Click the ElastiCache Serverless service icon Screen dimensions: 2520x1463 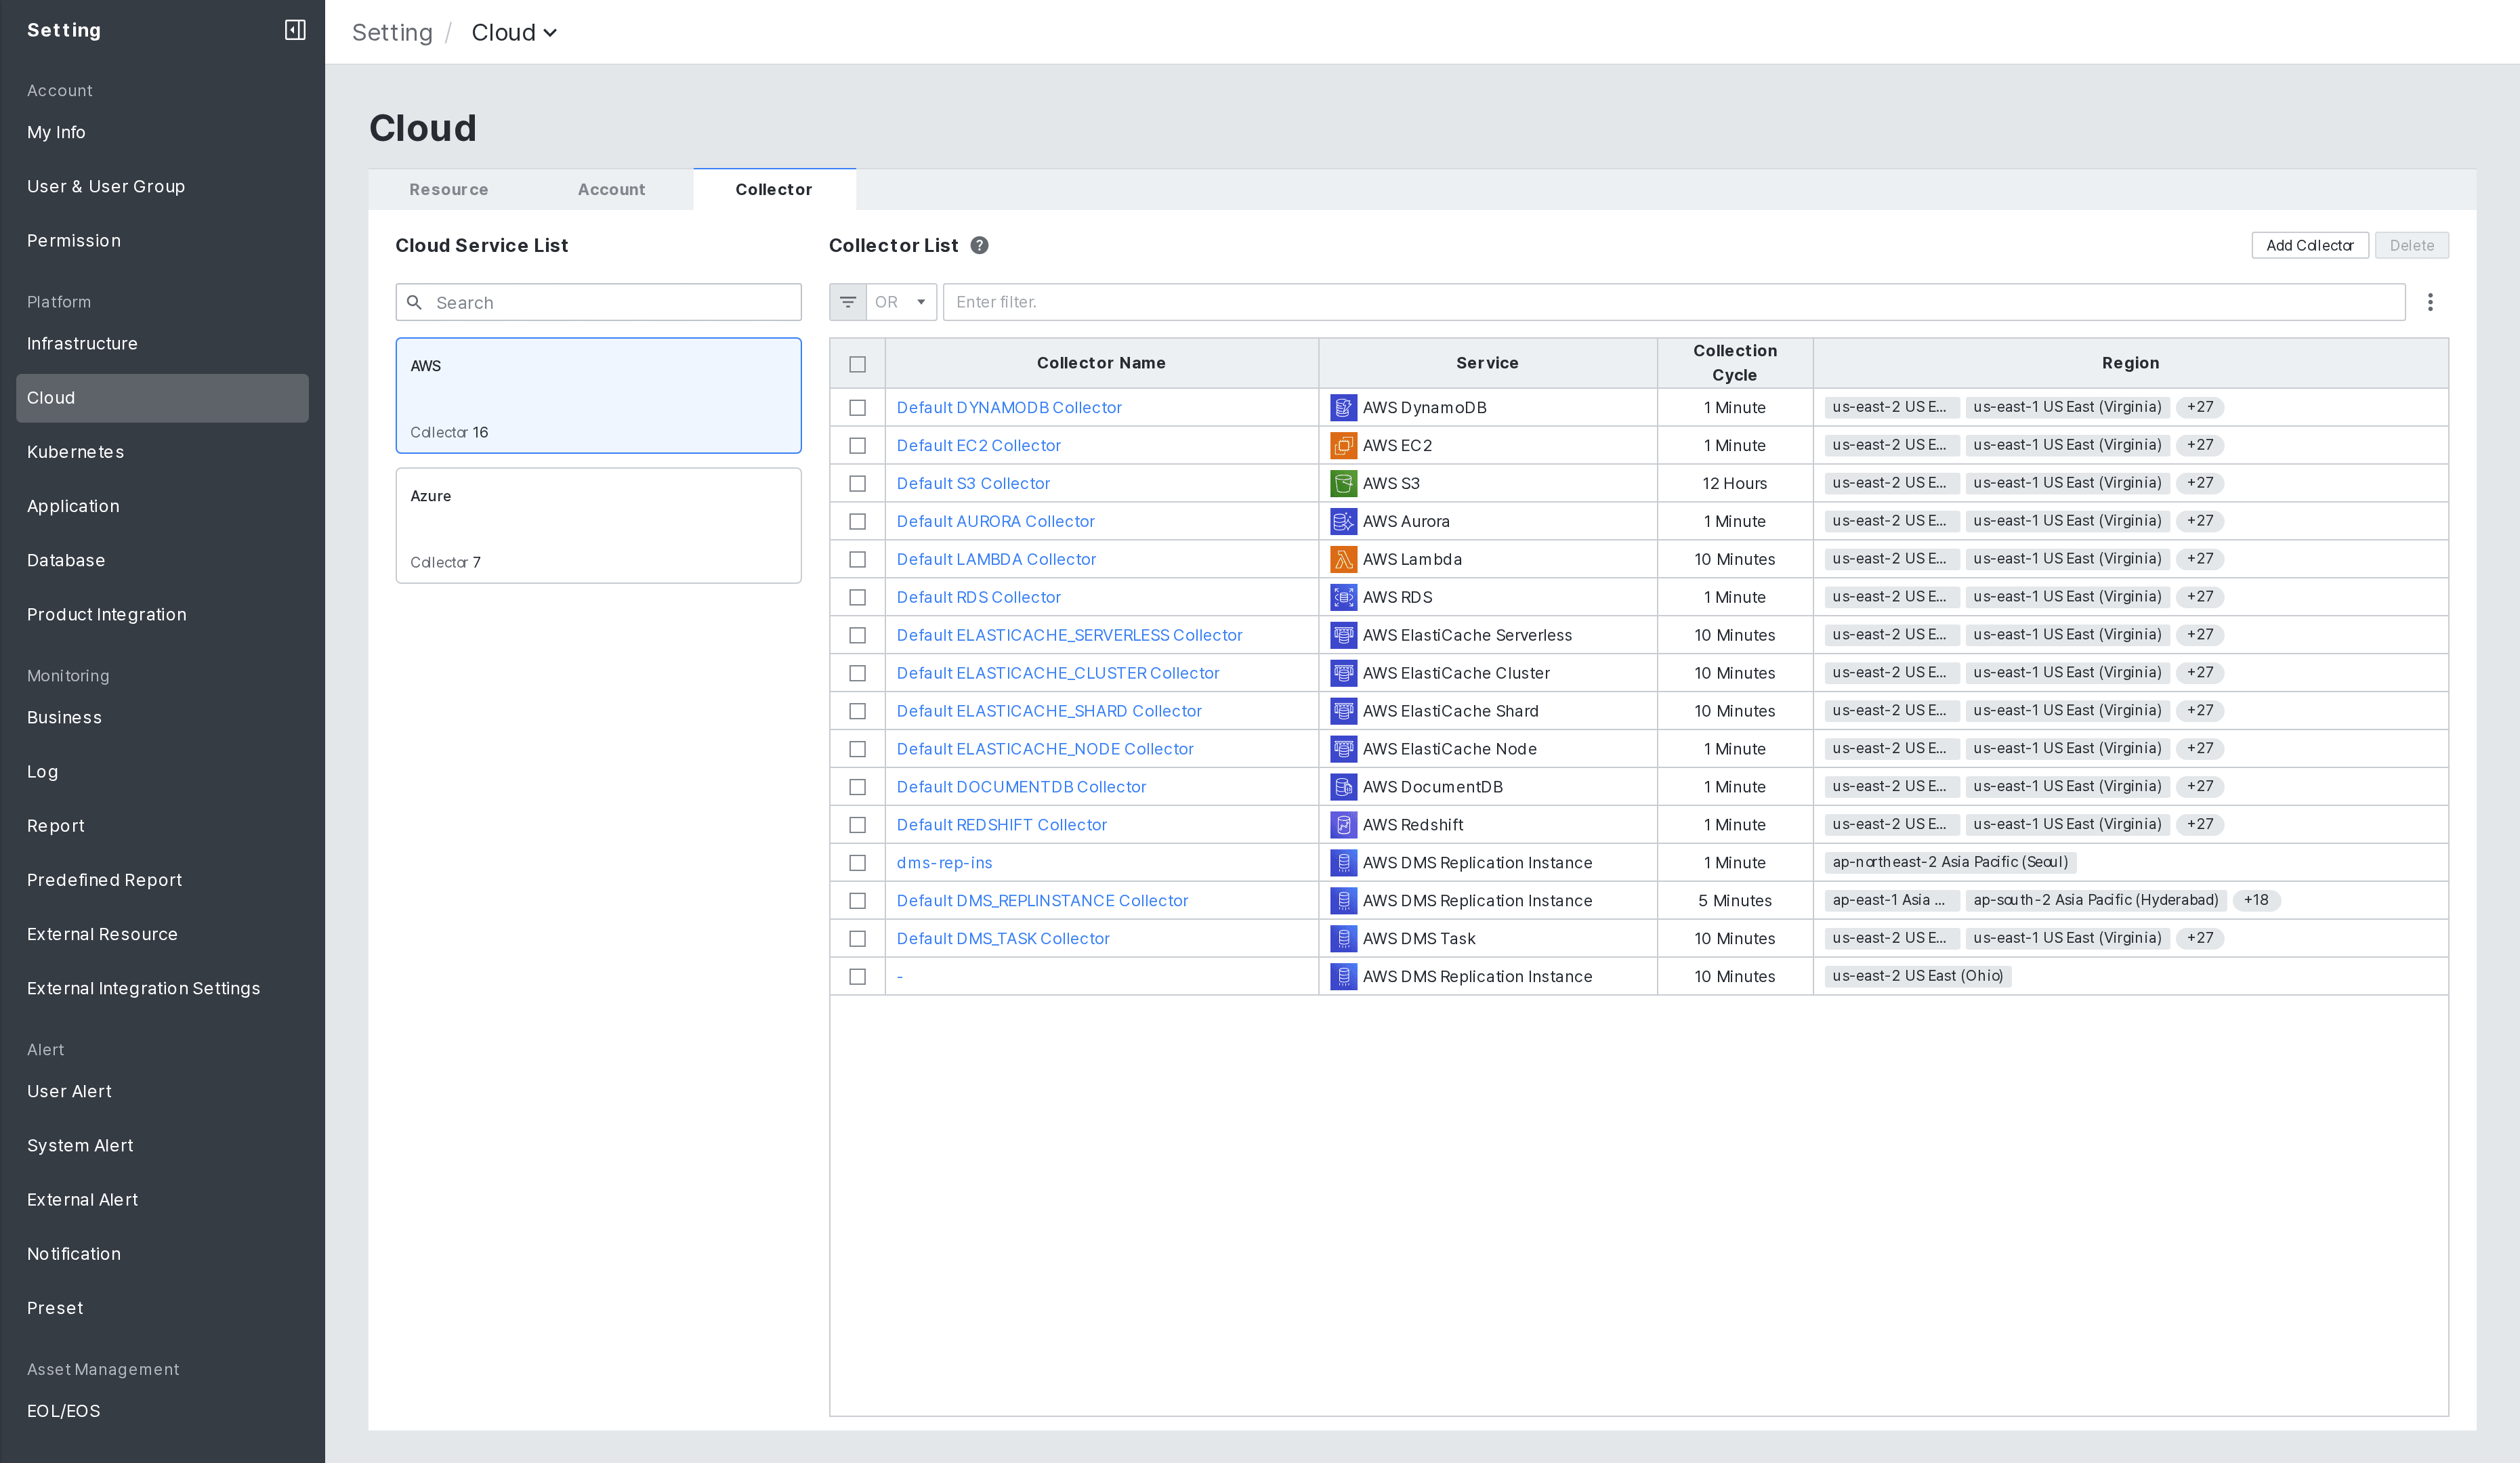[x=1343, y=635]
